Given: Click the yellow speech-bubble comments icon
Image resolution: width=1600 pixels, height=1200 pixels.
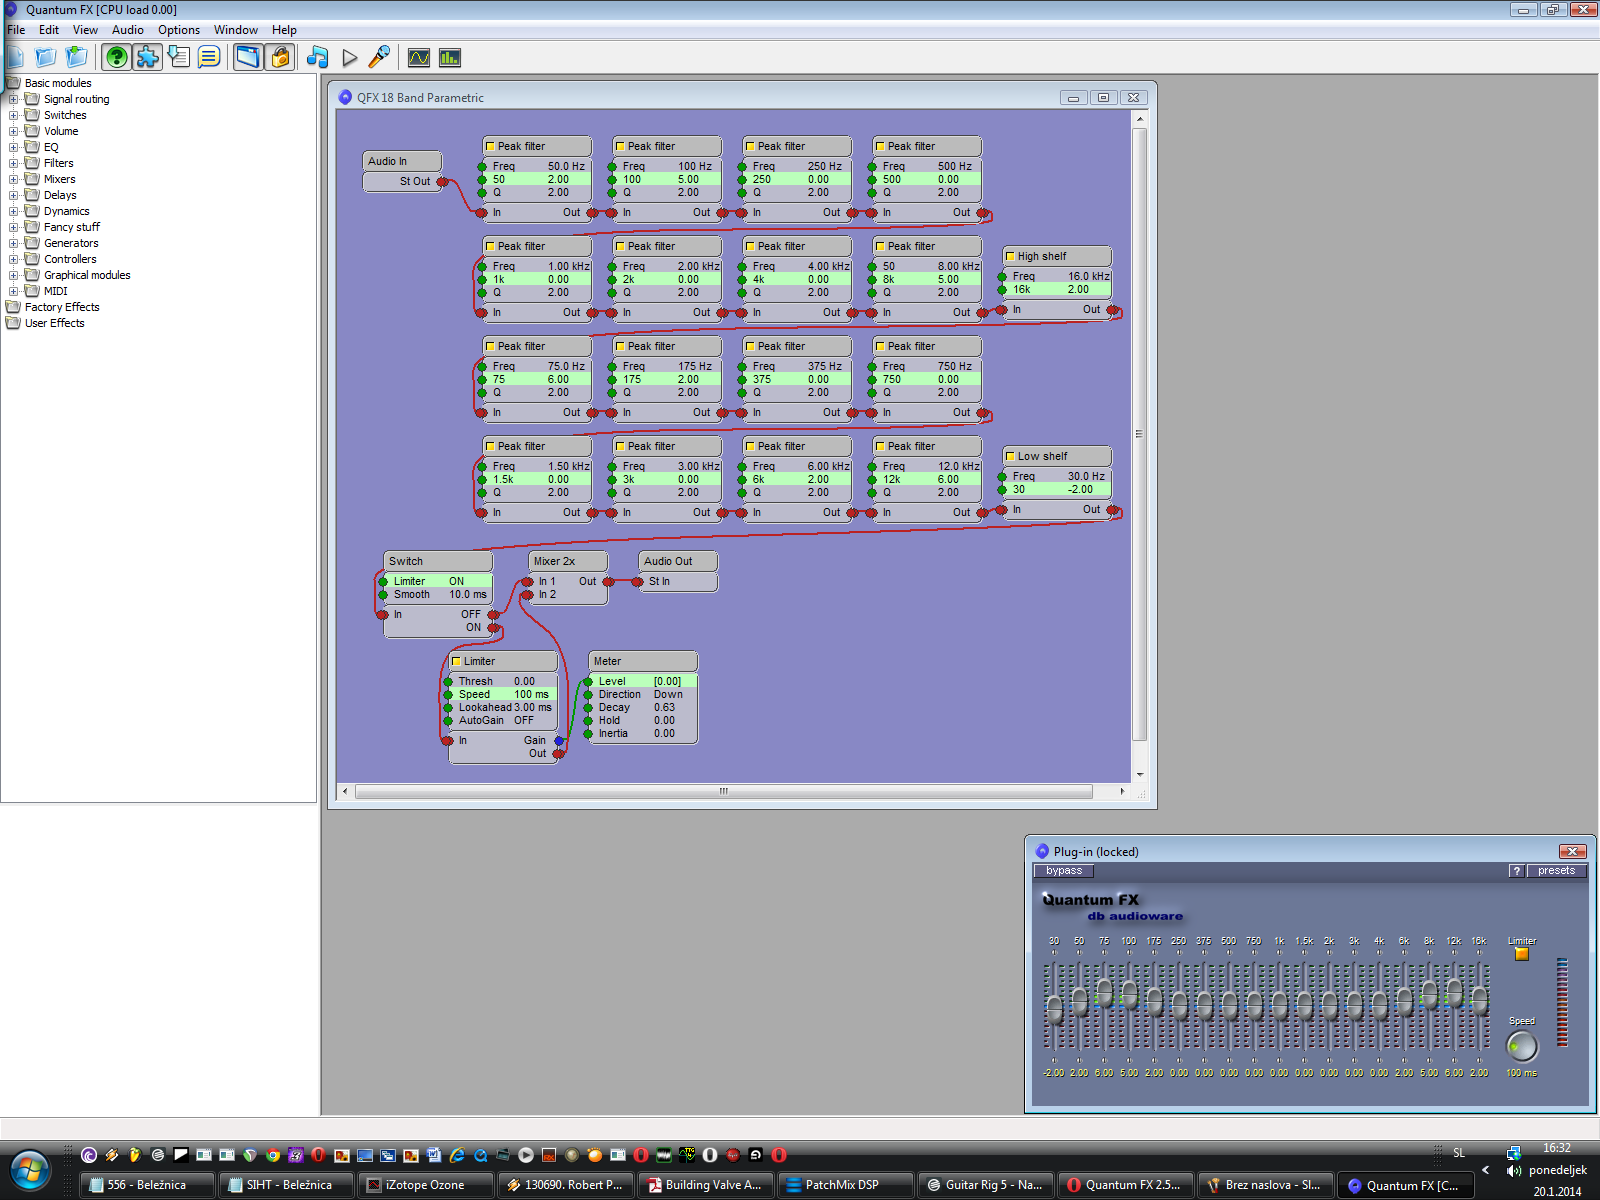Looking at the screenshot, I should pyautogui.click(x=209, y=57).
